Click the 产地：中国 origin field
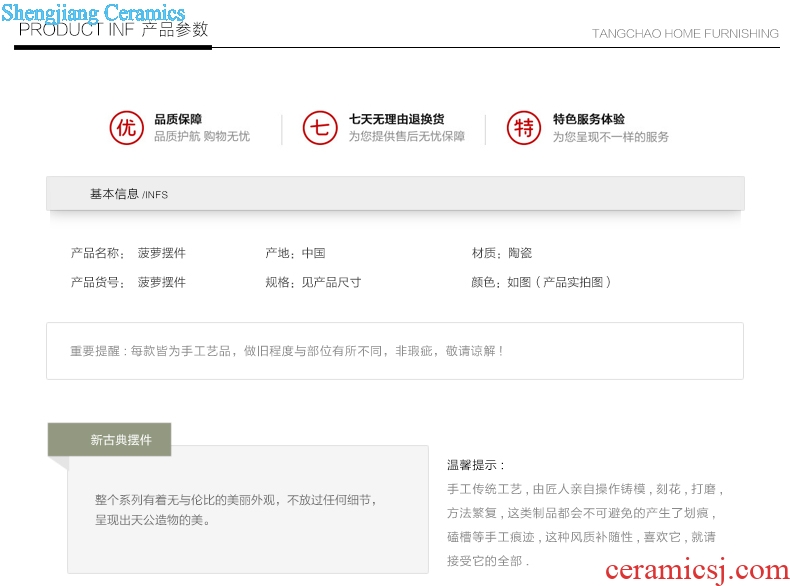This screenshot has width=790, height=586. click(295, 254)
